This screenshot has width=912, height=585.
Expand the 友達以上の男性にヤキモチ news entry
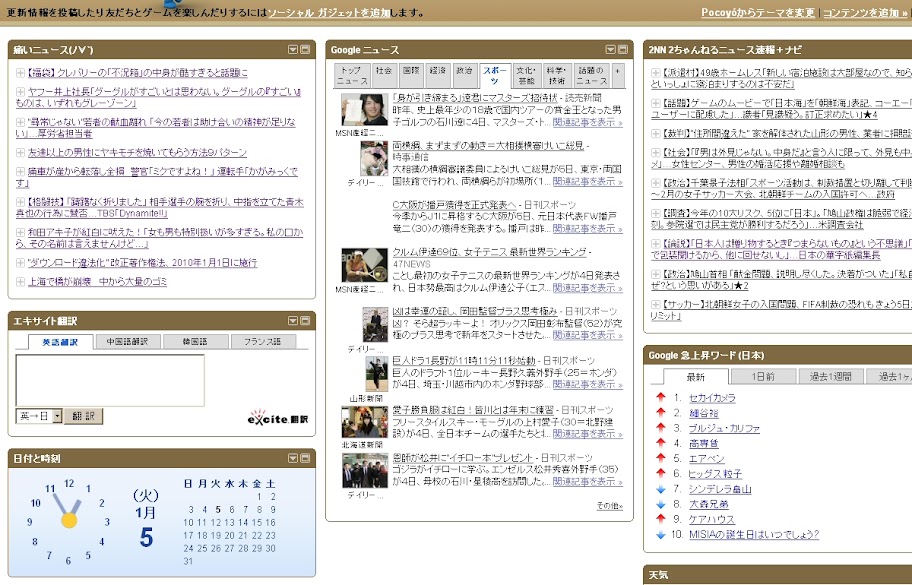(20, 153)
